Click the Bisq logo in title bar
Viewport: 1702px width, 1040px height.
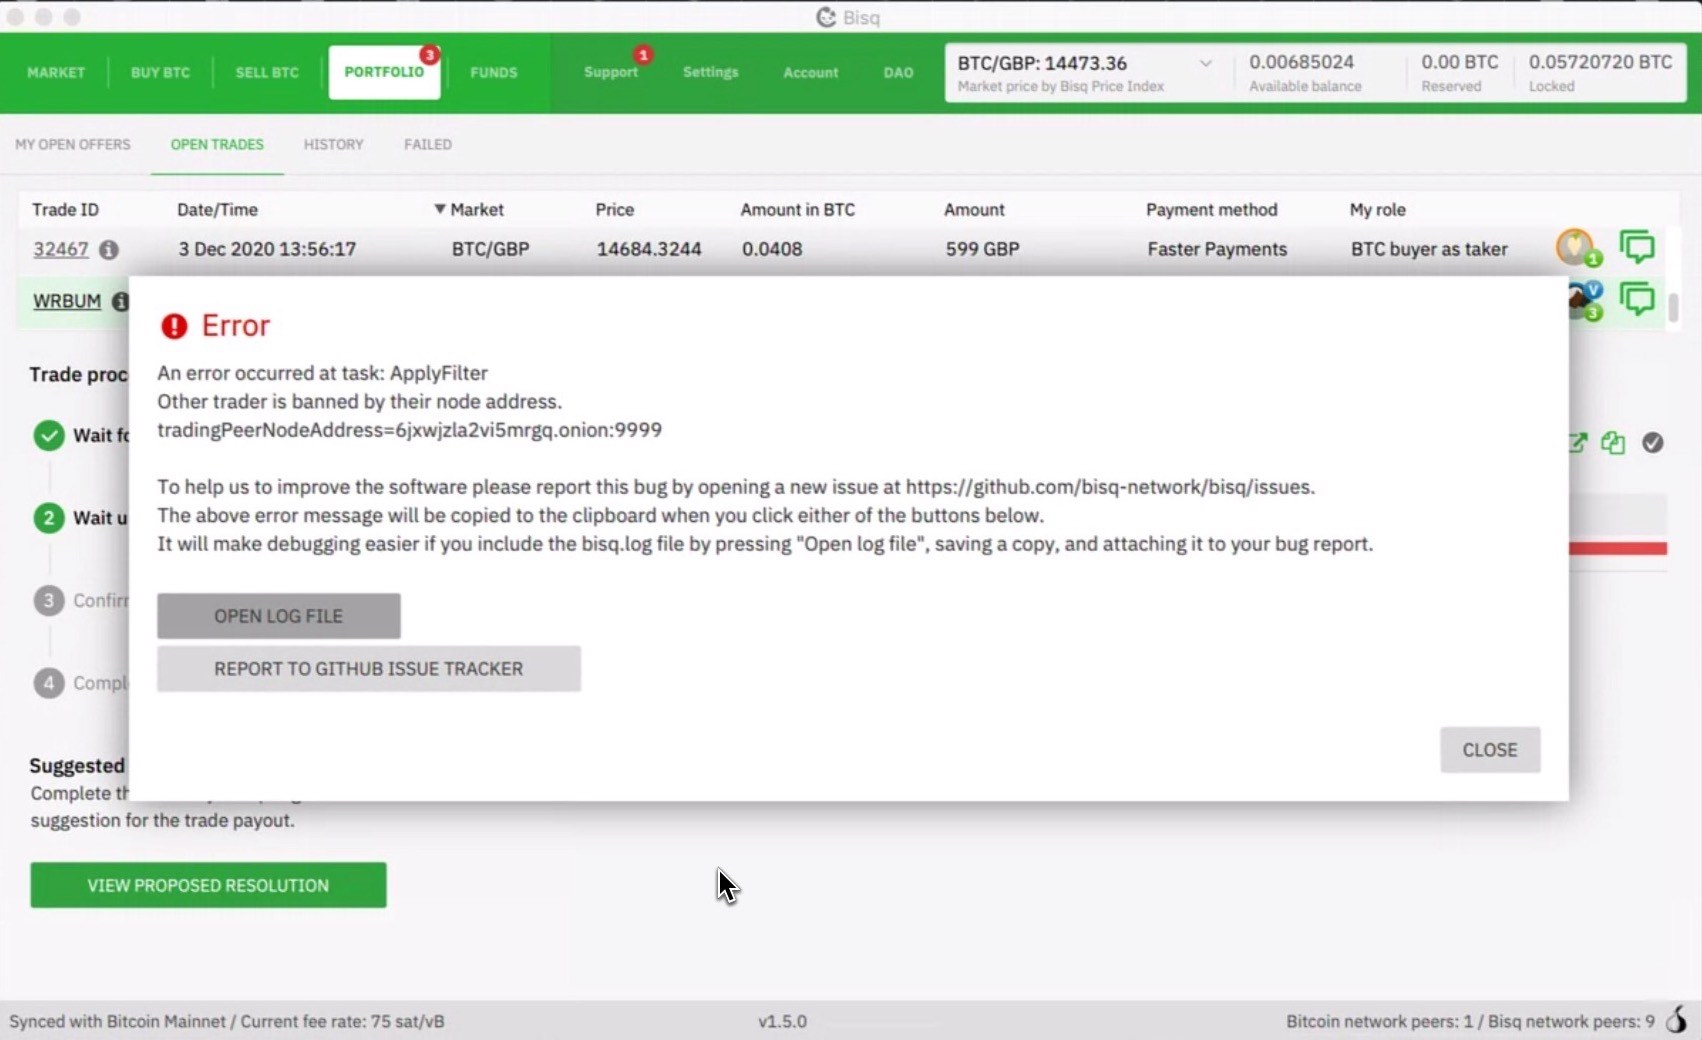826,17
